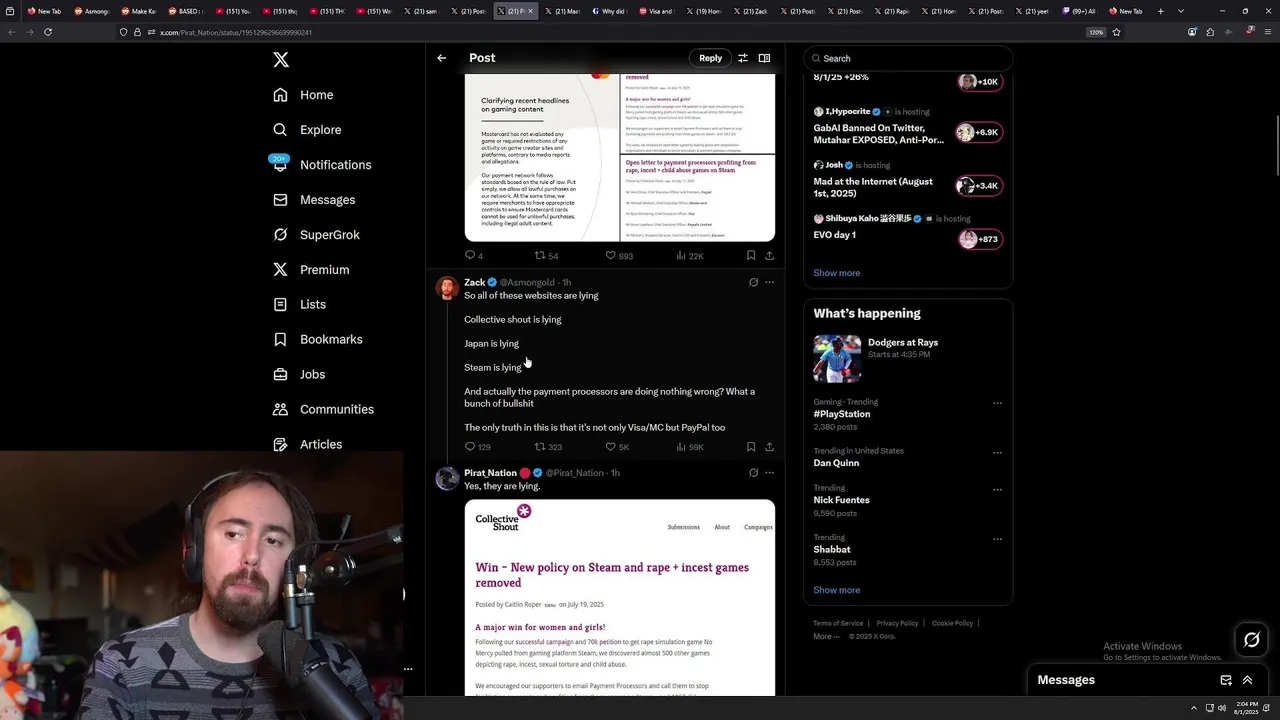Image resolution: width=1280 pixels, height=720 pixels.
Task: Open Nick Fuentes trending topic
Action: [x=841, y=500]
